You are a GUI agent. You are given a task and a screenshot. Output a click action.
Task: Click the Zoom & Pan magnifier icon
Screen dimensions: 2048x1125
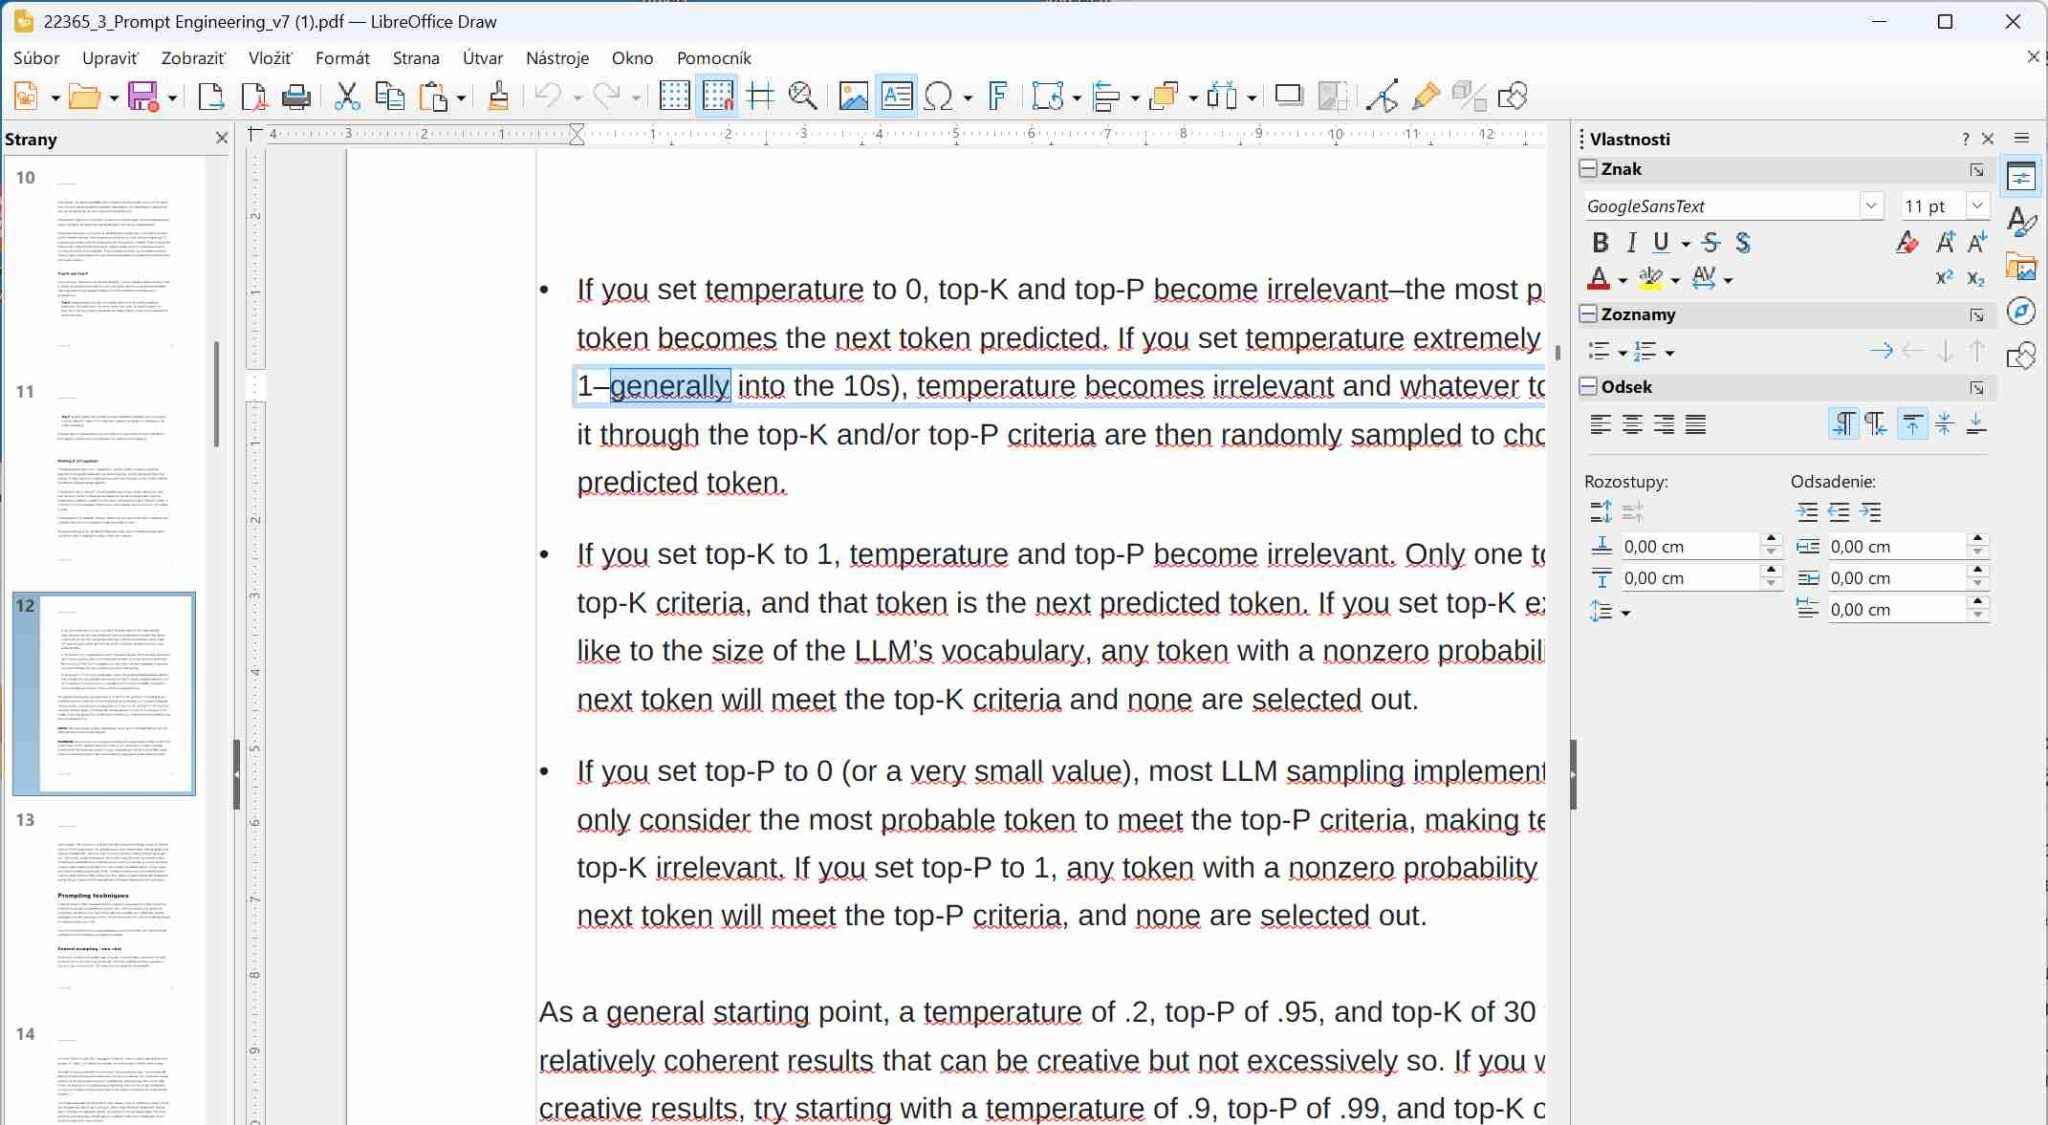[x=802, y=96]
